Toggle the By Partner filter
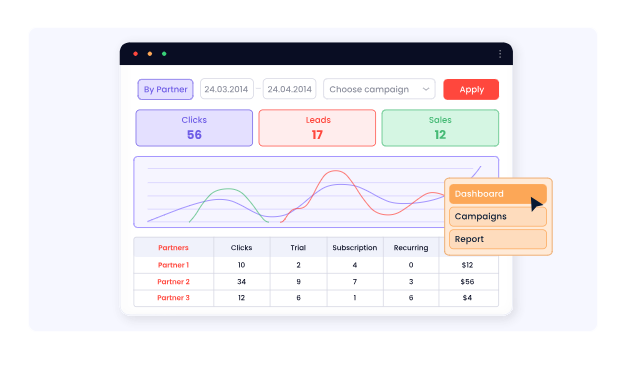The image size is (633, 380). tap(166, 89)
